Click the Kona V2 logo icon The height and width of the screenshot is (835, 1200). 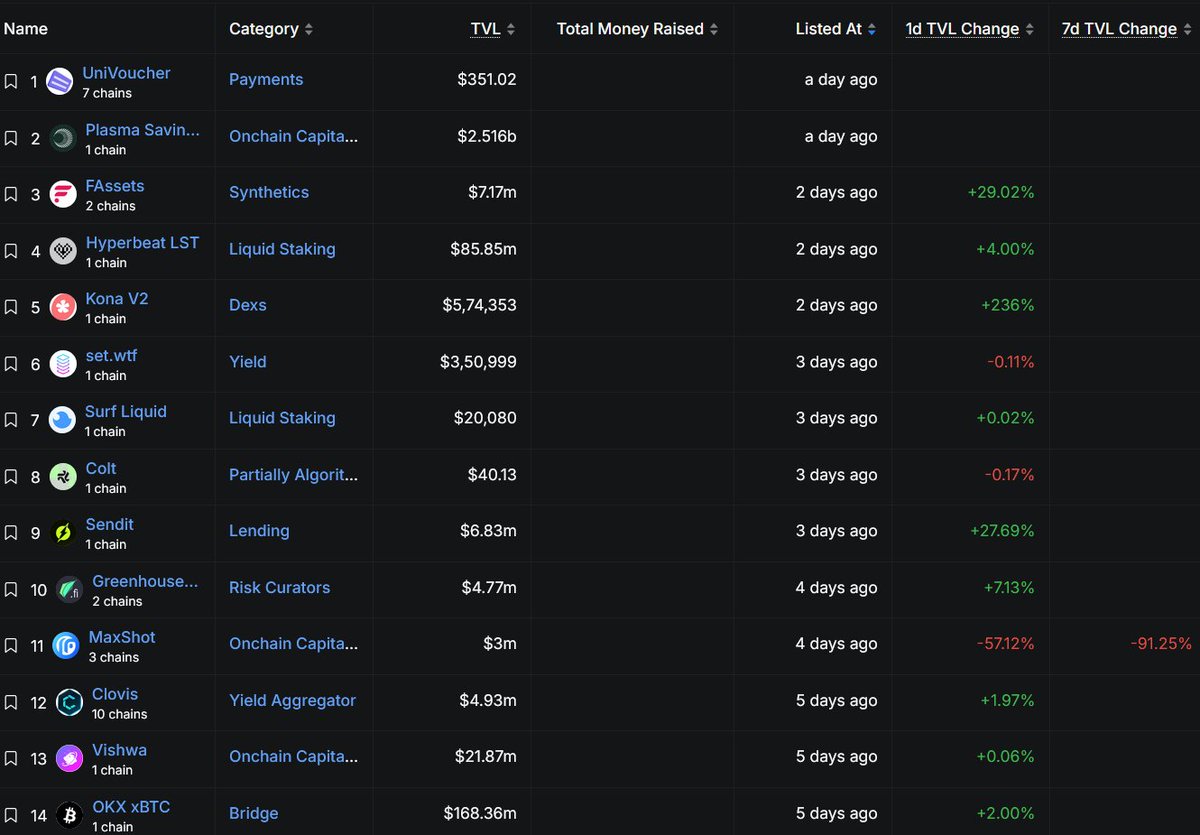(x=63, y=308)
